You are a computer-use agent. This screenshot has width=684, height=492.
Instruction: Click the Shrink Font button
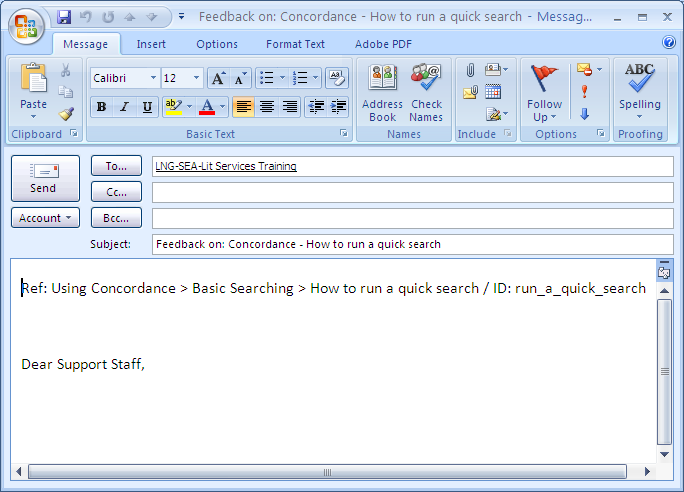pos(240,78)
